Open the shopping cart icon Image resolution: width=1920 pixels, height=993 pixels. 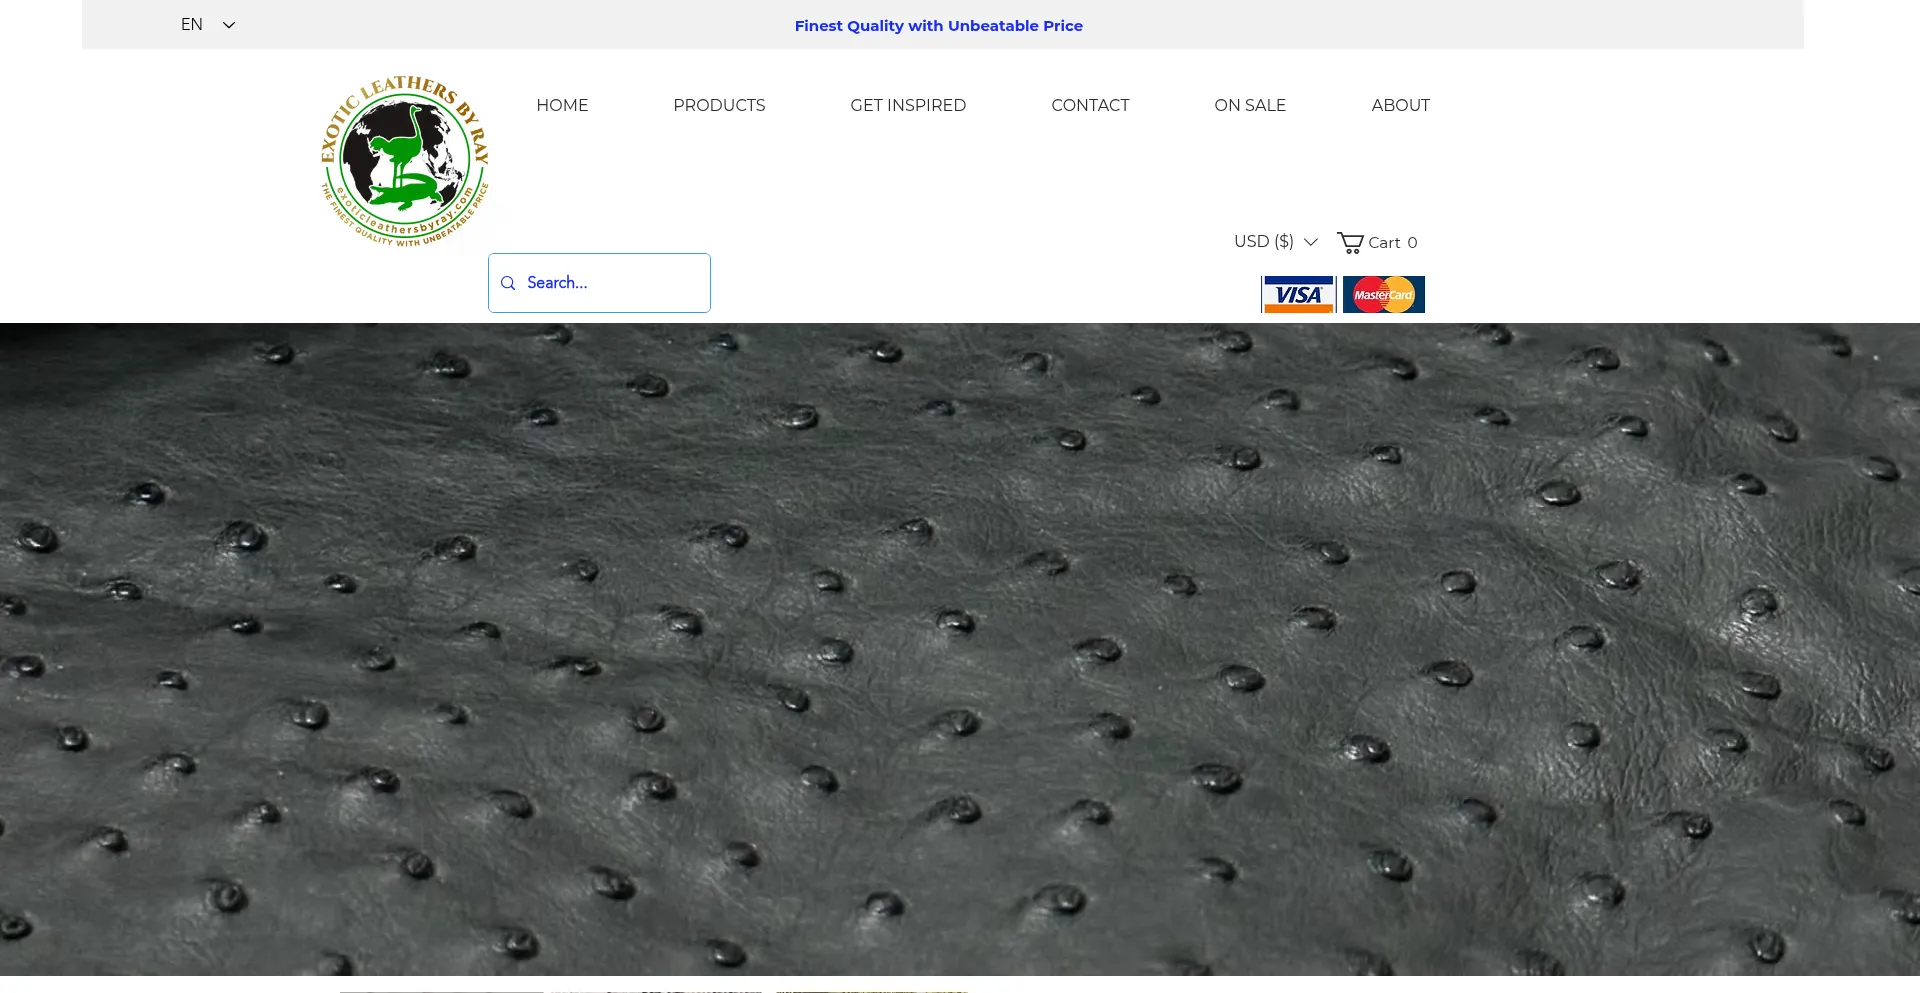[1350, 243]
